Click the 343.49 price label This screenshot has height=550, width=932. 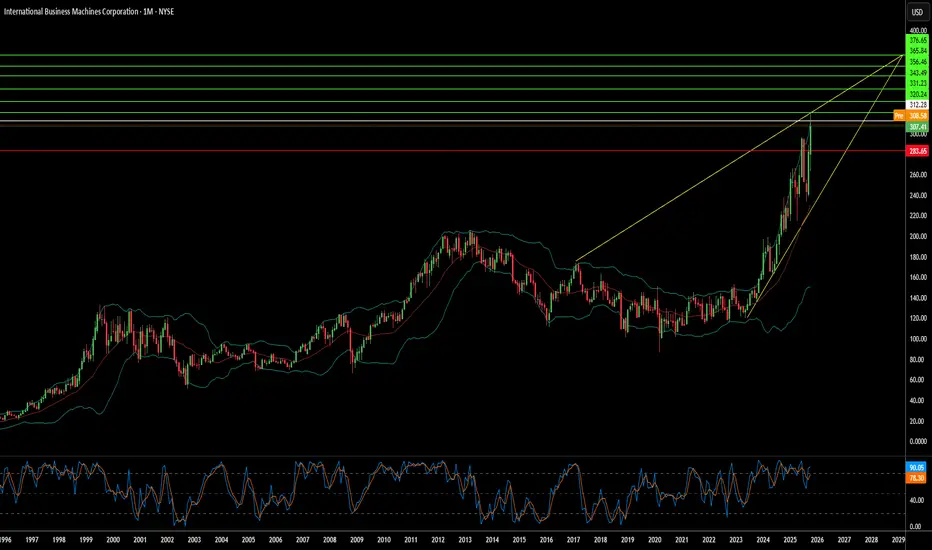pos(917,73)
